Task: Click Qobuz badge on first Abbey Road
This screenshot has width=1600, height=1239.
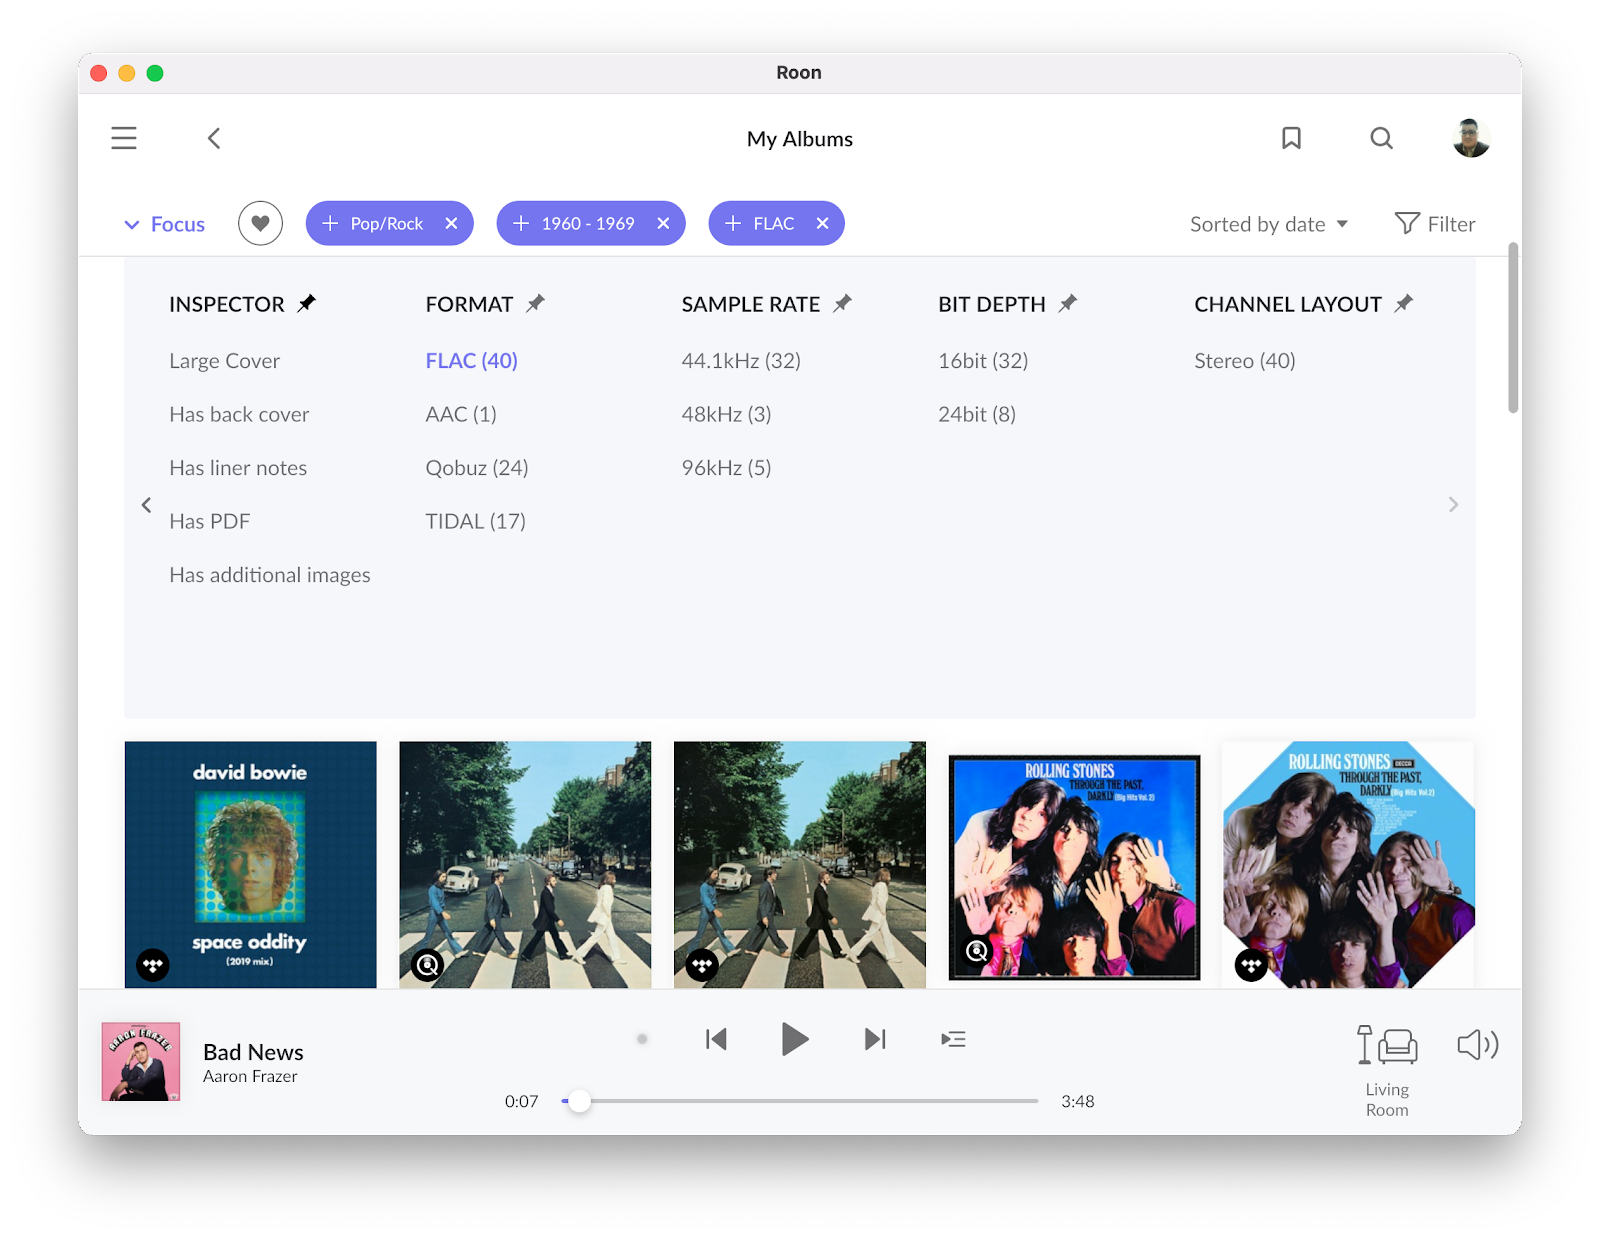Action: (x=428, y=965)
